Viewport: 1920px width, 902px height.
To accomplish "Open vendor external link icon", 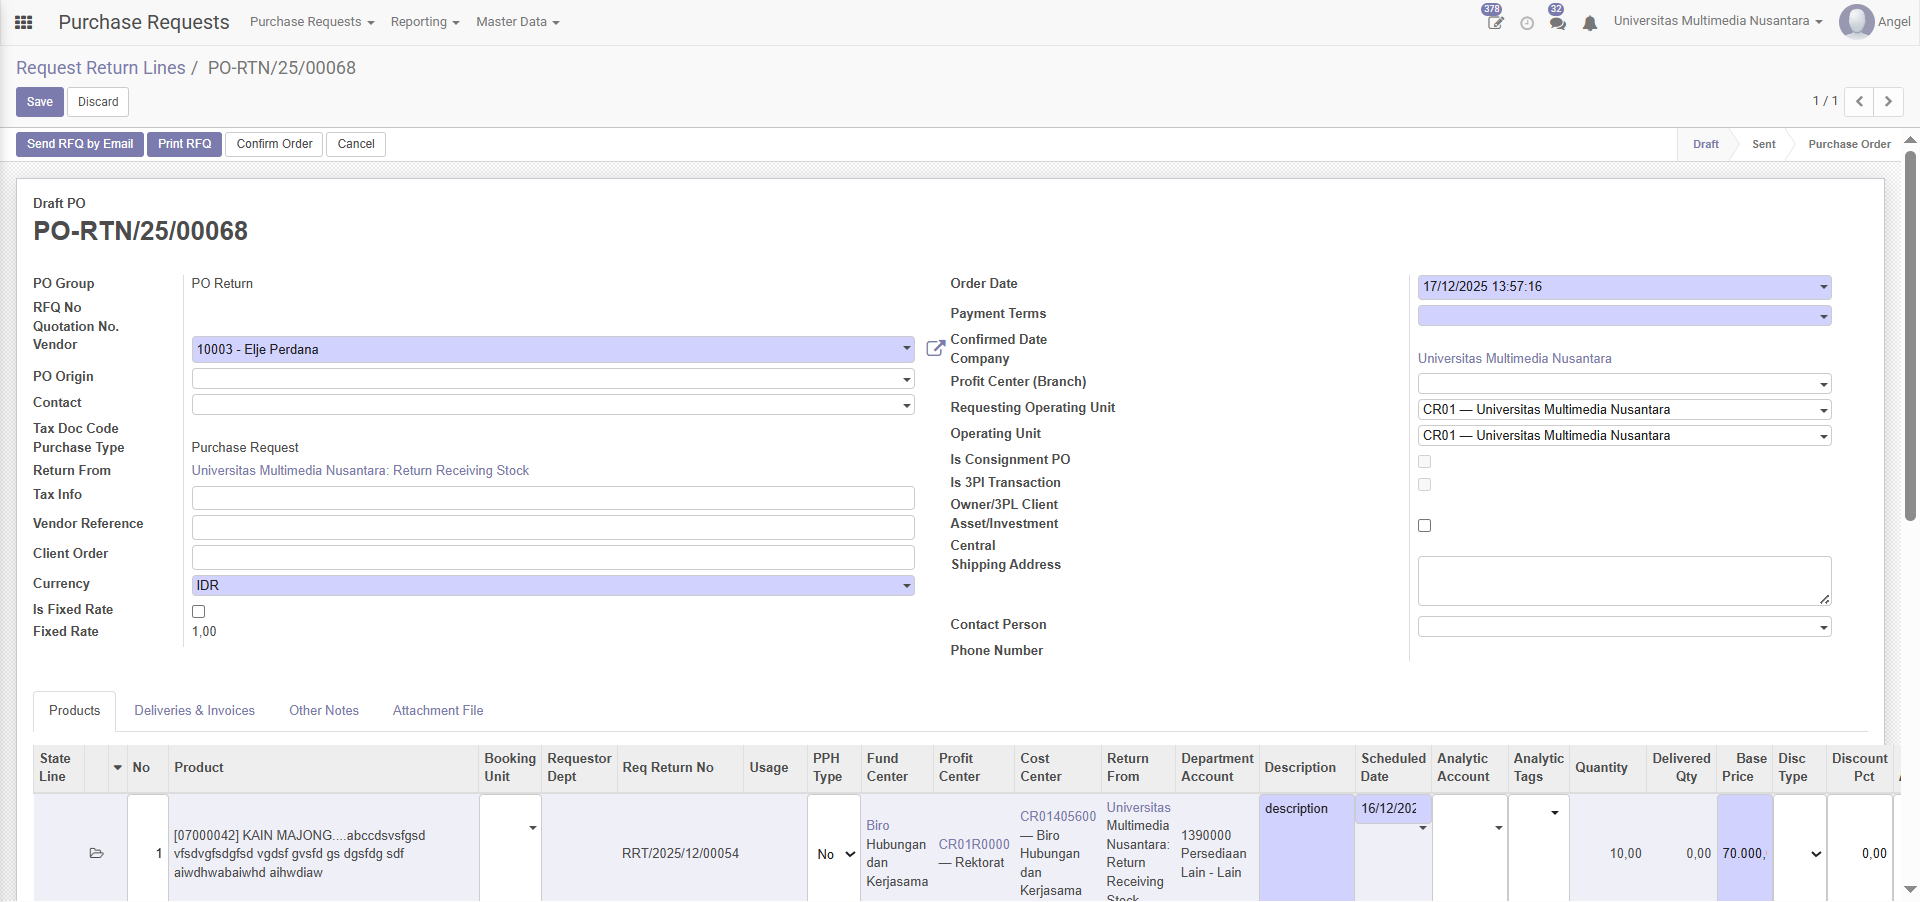I will 935,349.
